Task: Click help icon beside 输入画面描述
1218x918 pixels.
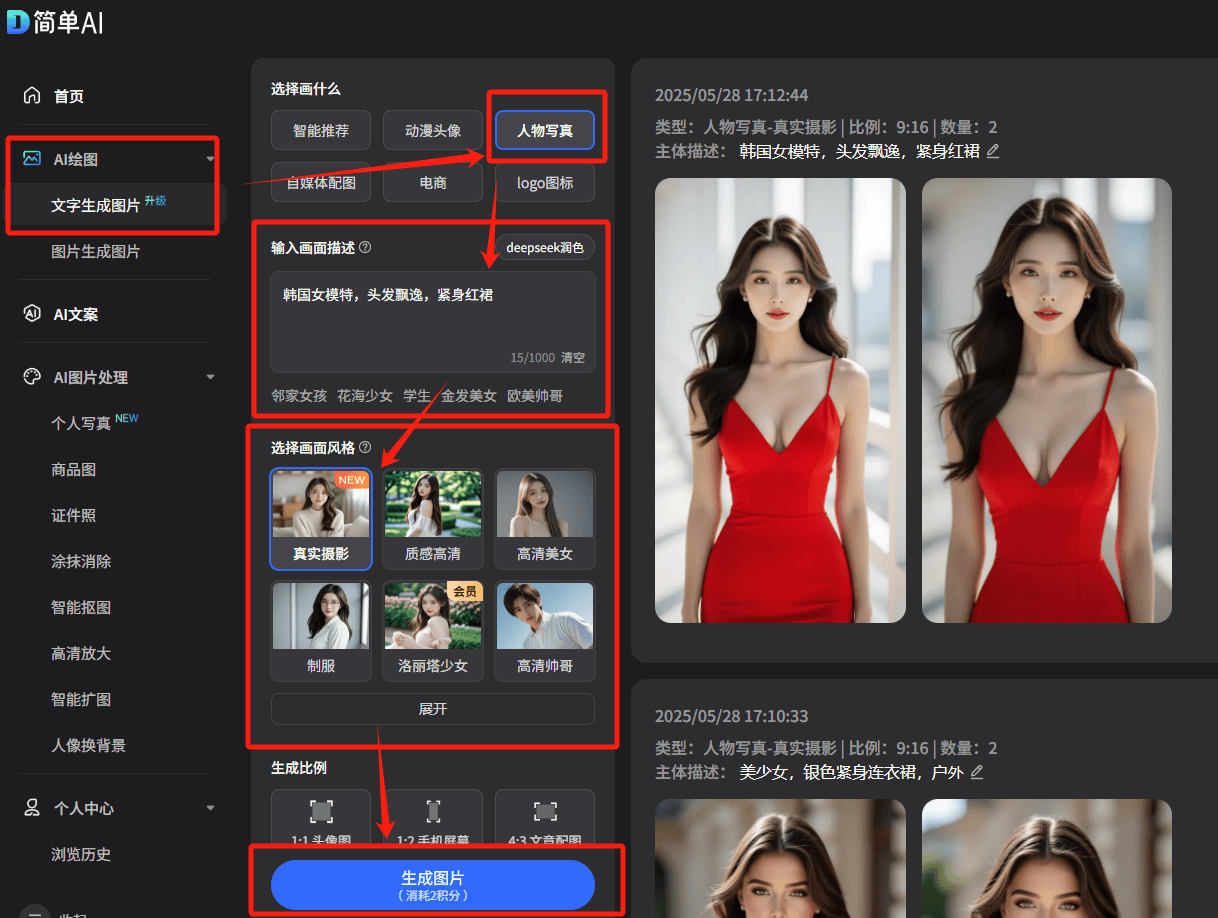Action: (x=365, y=247)
